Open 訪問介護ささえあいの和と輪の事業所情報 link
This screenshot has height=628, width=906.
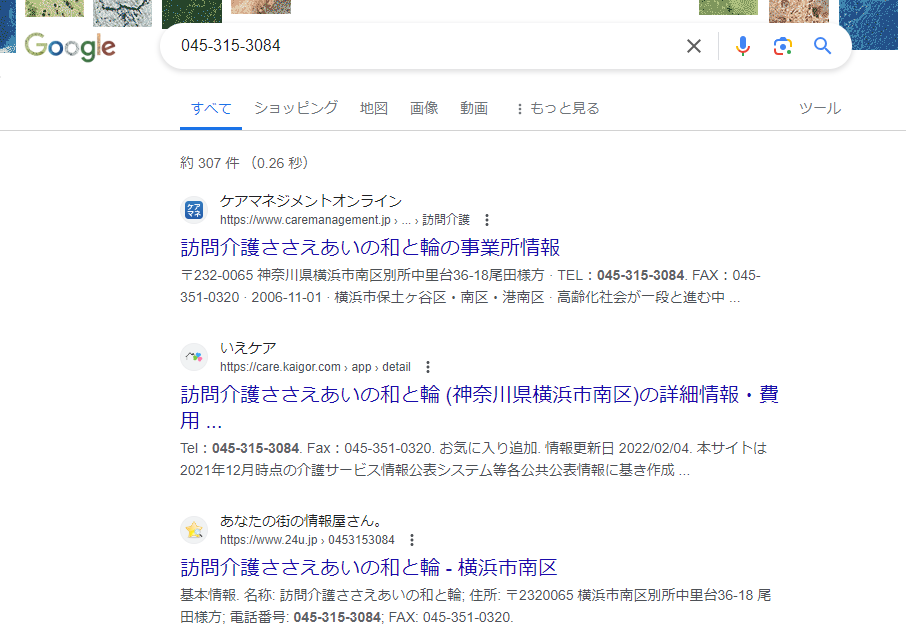tap(370, 247)
